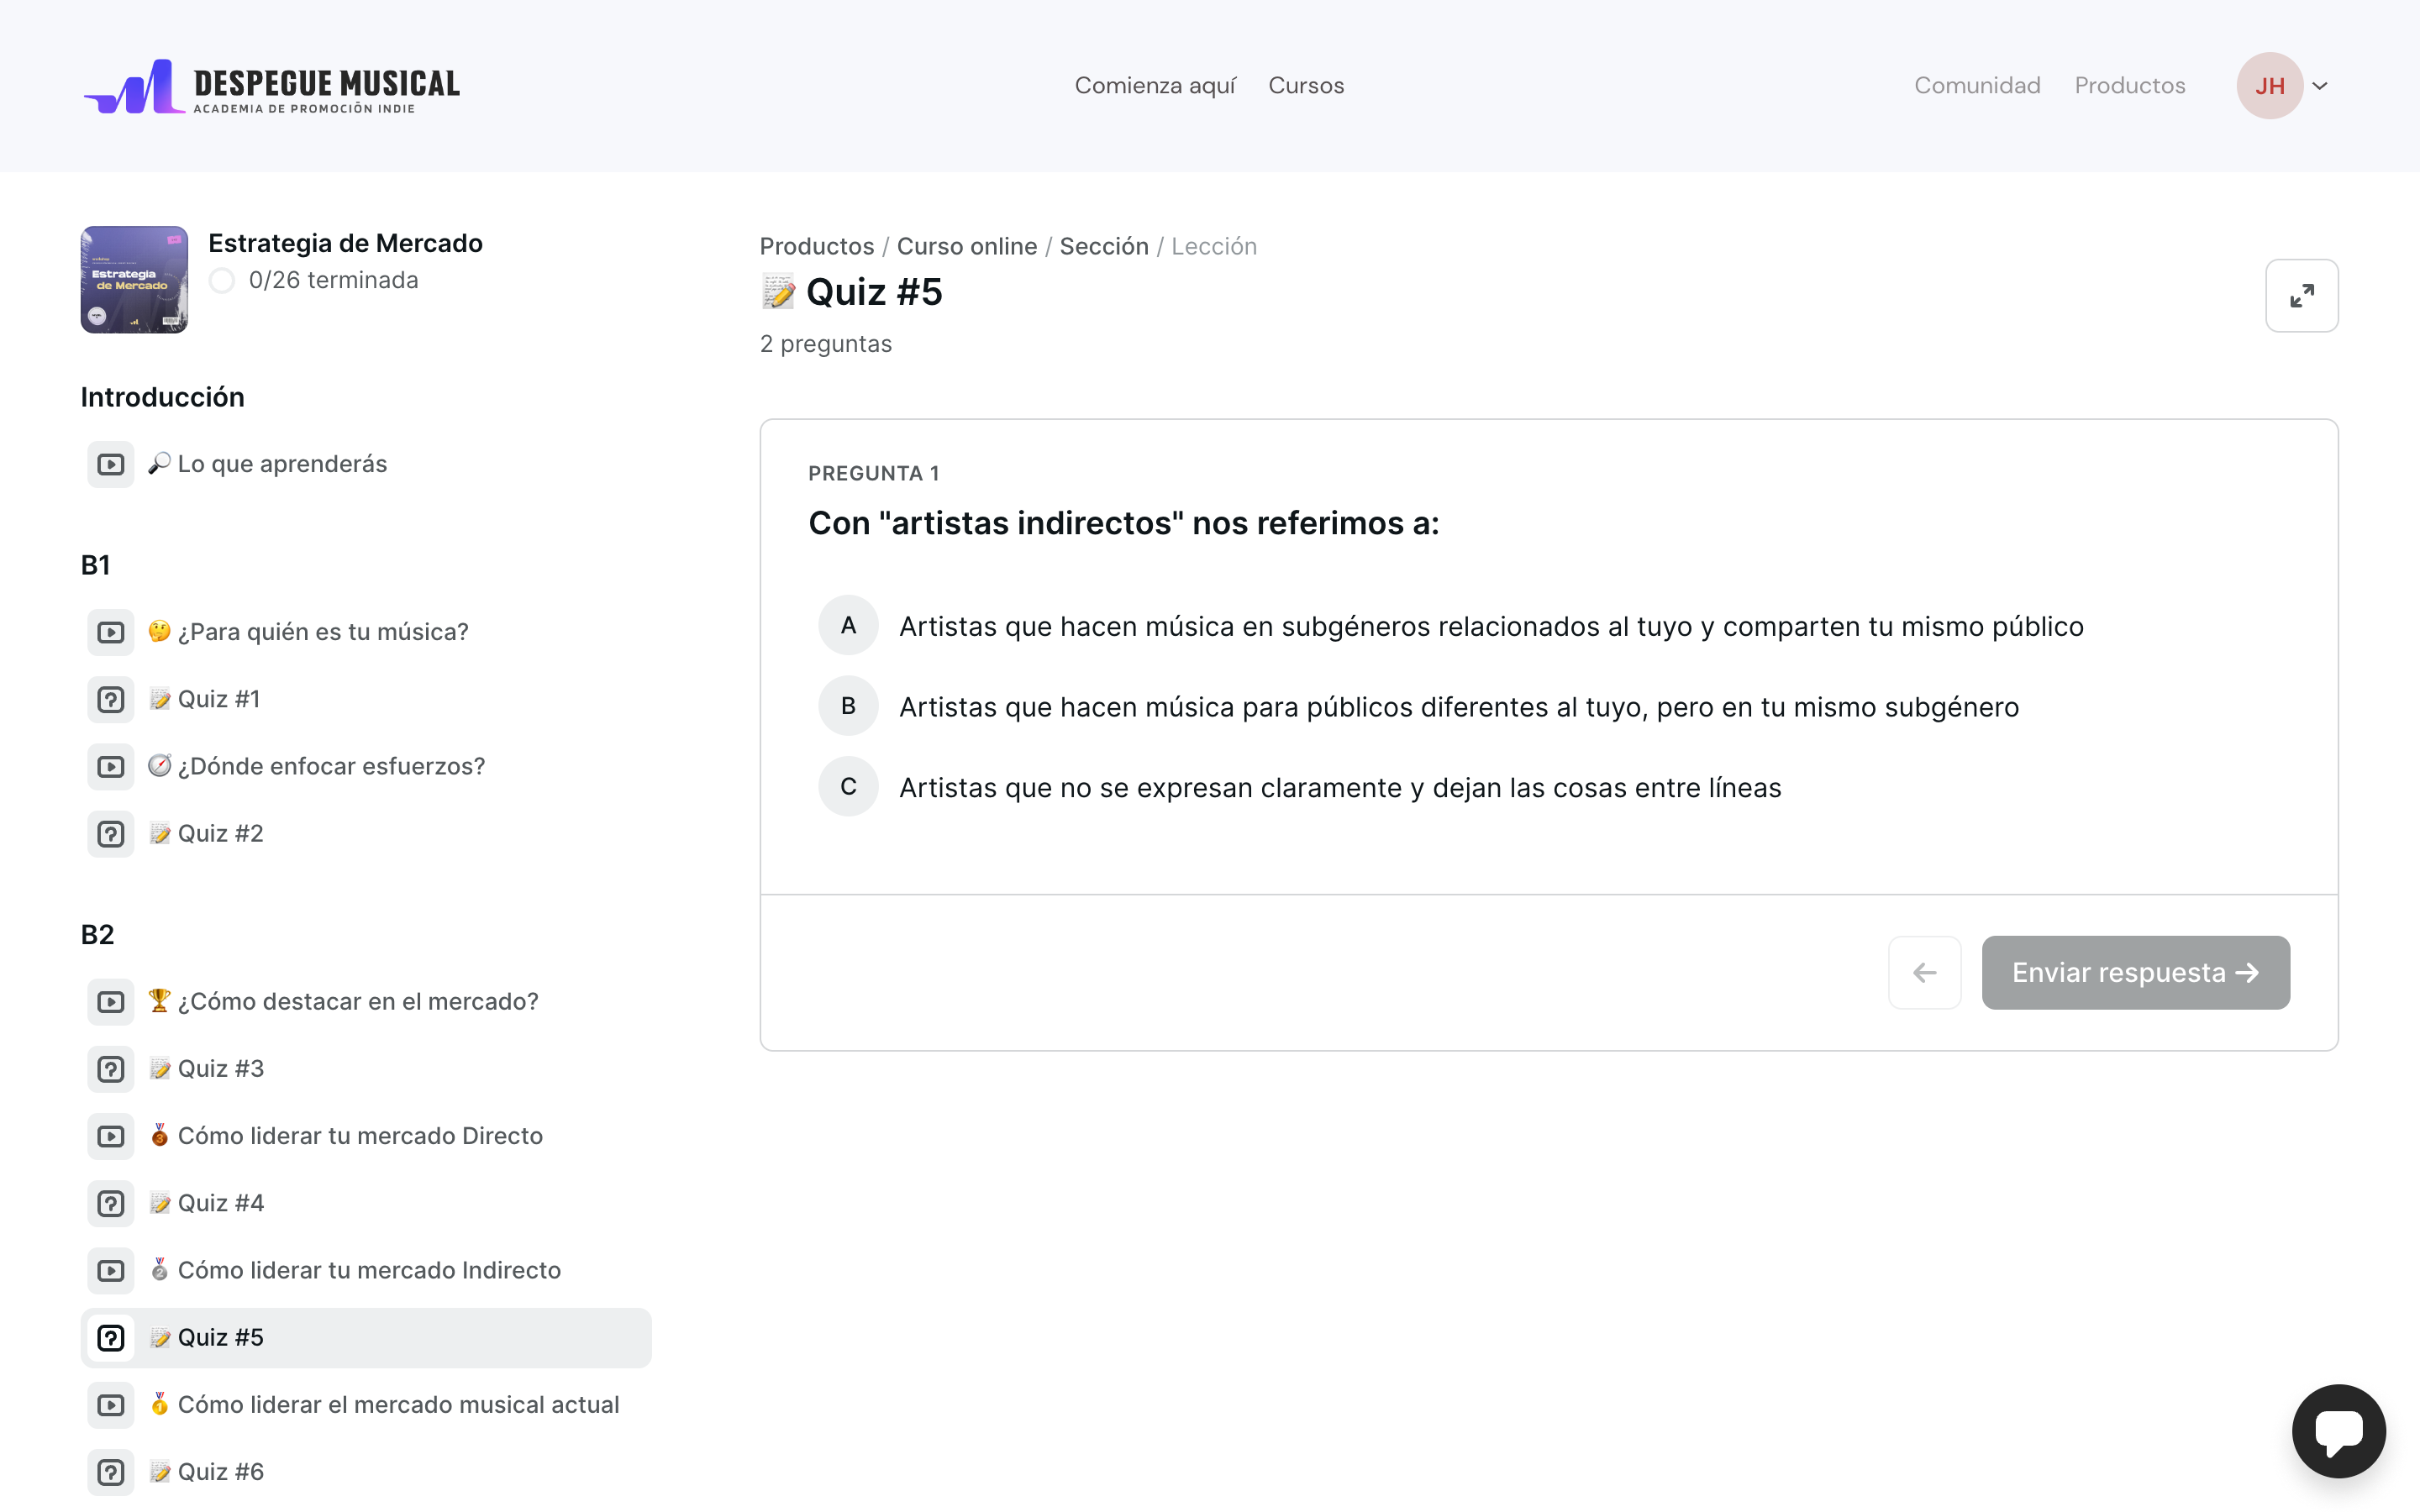Image resolution: width=2420 pixels, height=1512 pixels.
Task: Open the JH profile avatar menu
Action: tap(2269, 86)
